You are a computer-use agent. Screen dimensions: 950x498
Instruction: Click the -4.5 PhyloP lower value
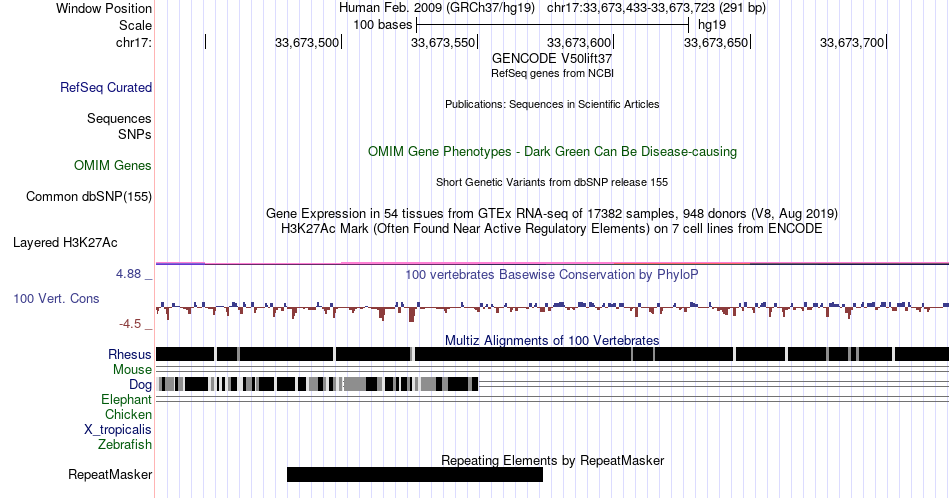point(130,324)
